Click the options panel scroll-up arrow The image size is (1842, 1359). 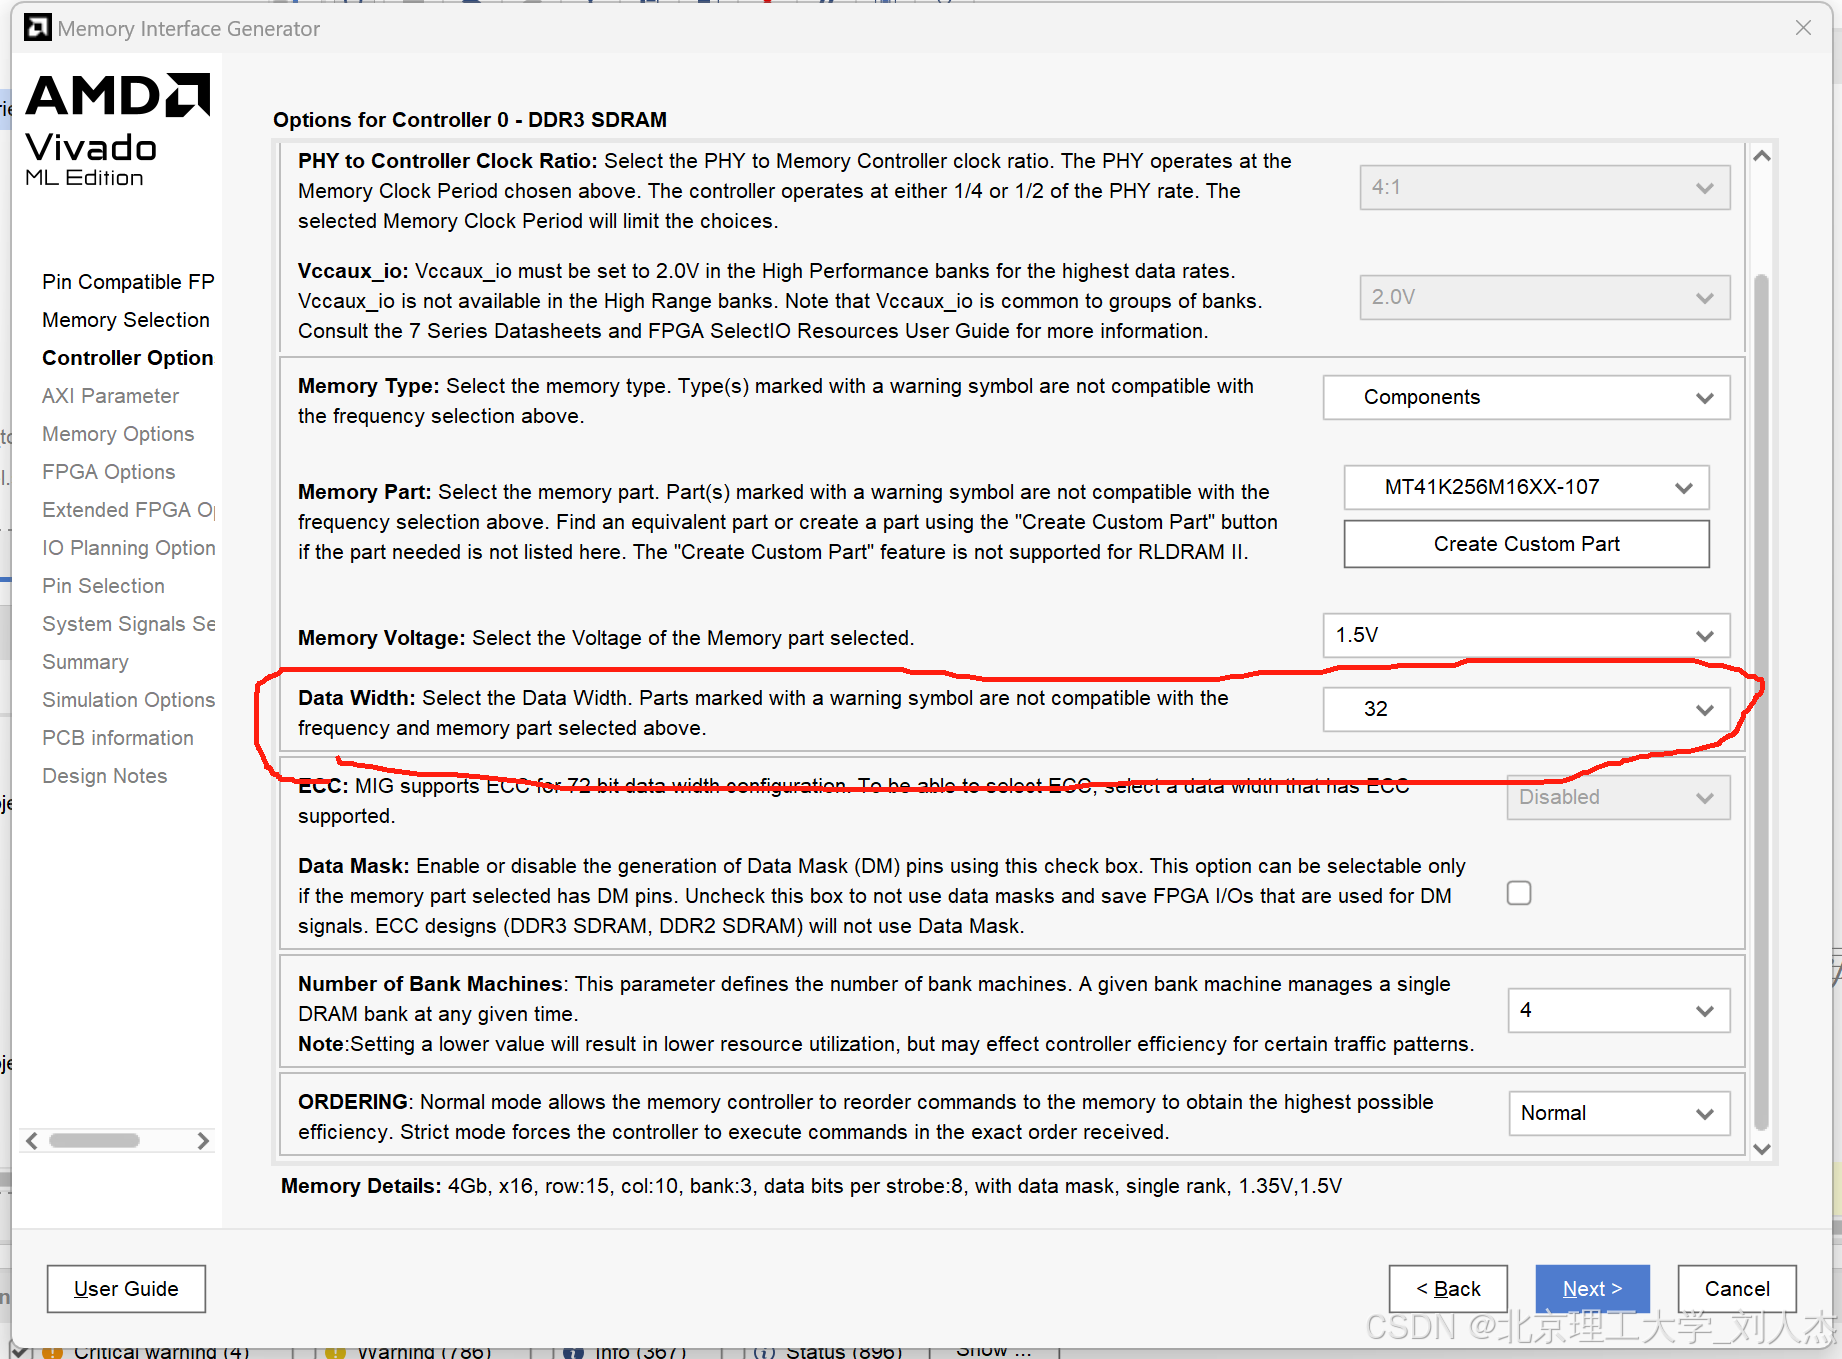(1762, 156)
